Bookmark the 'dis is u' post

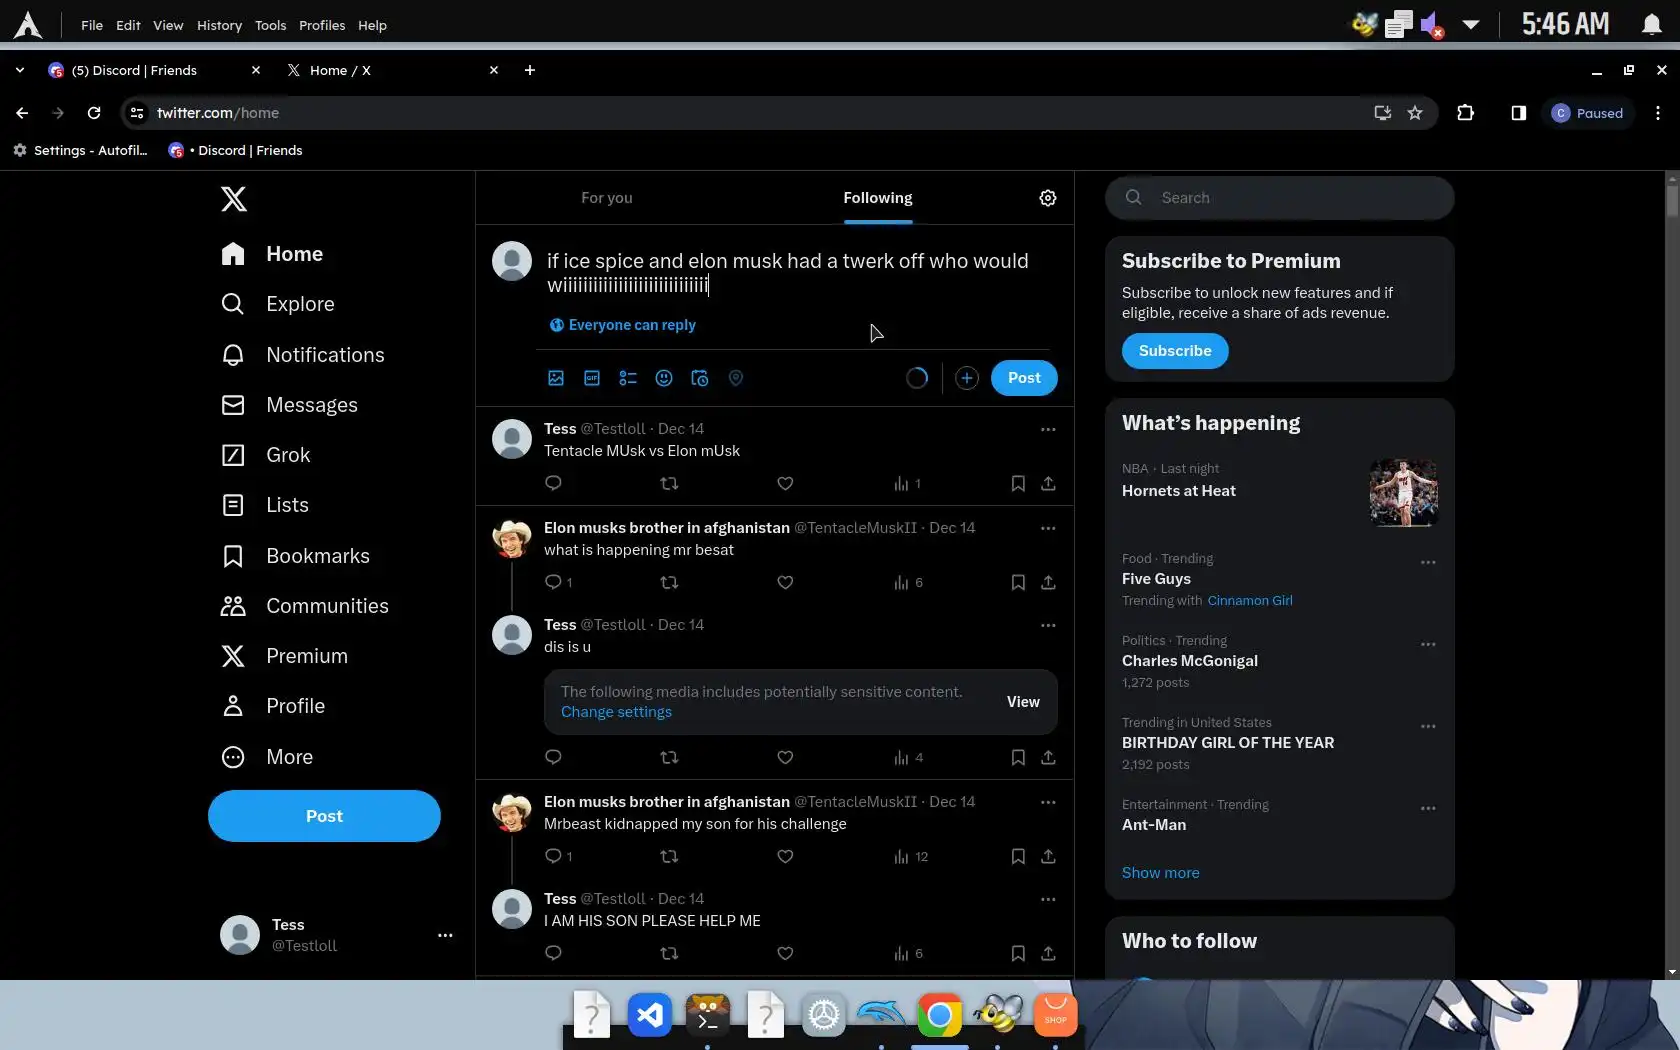pos(1018,757)
